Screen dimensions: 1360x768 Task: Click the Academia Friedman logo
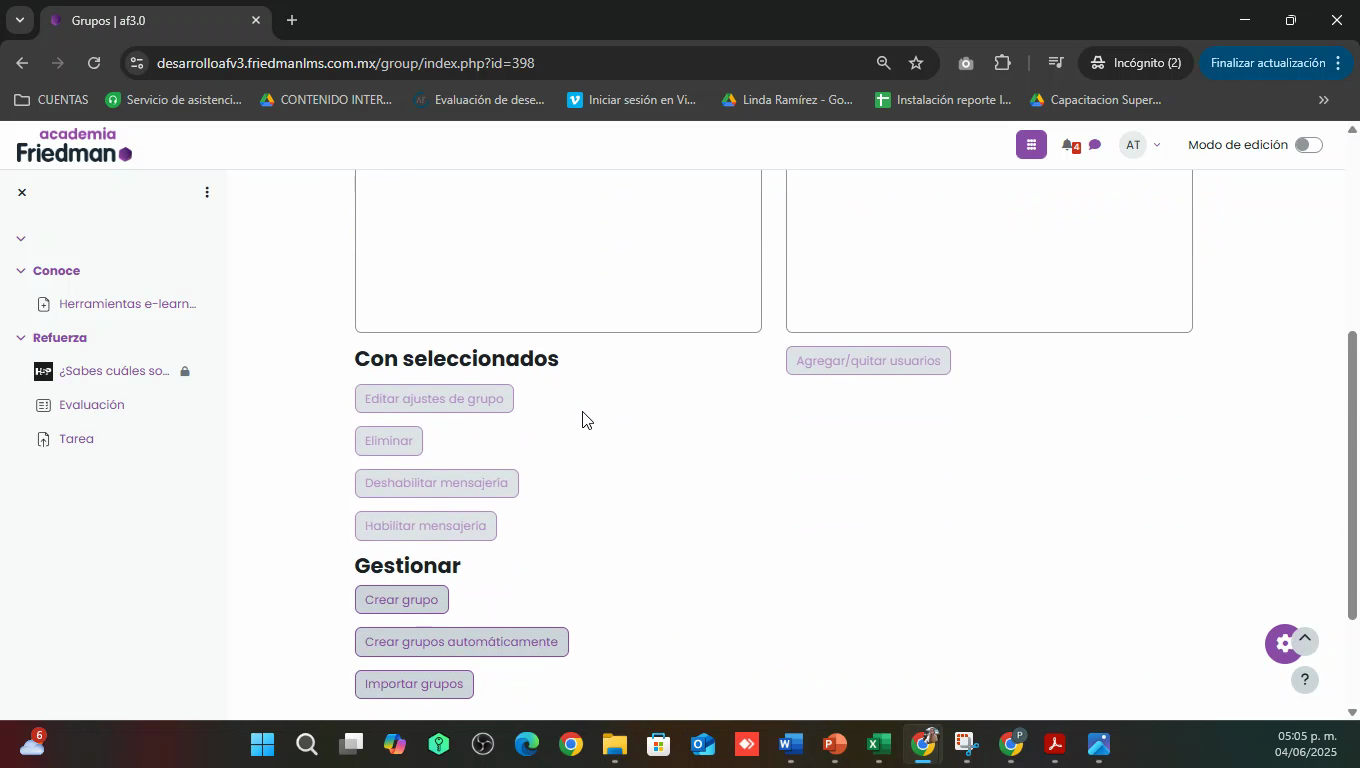click(74, 145)
